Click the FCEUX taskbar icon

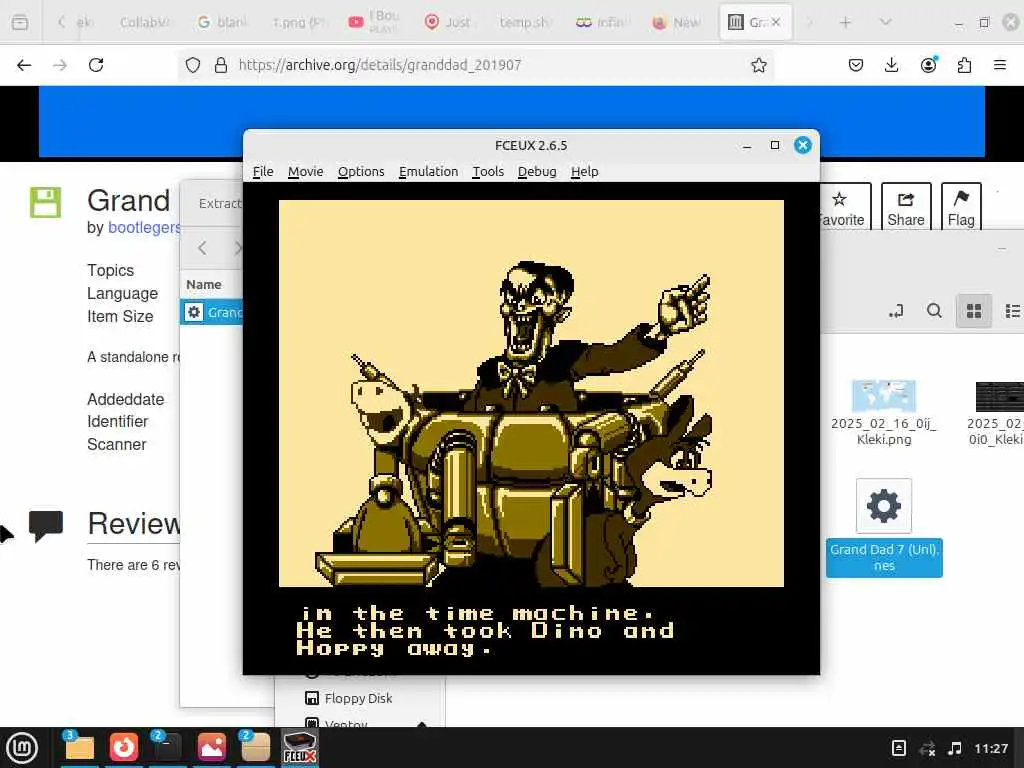300,747
